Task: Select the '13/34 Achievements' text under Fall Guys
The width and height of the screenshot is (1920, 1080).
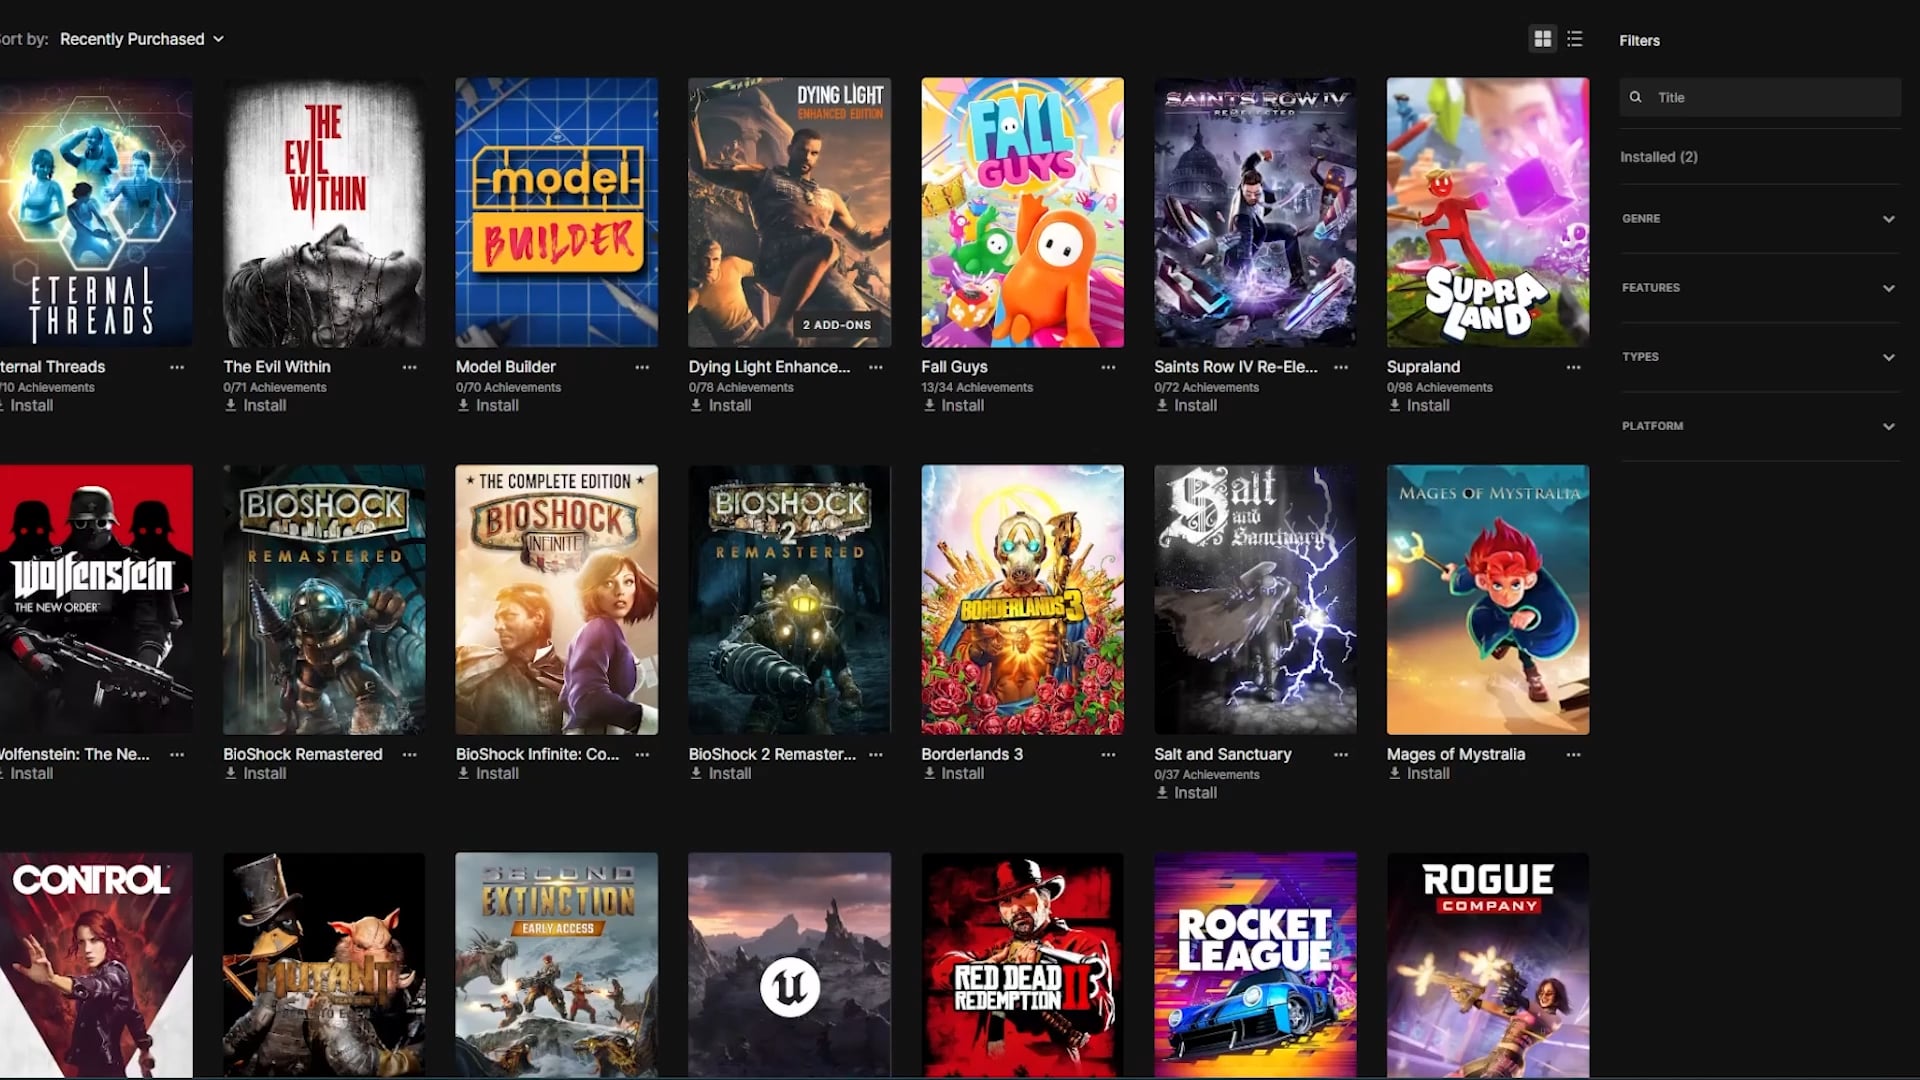Action: [977, 387]
